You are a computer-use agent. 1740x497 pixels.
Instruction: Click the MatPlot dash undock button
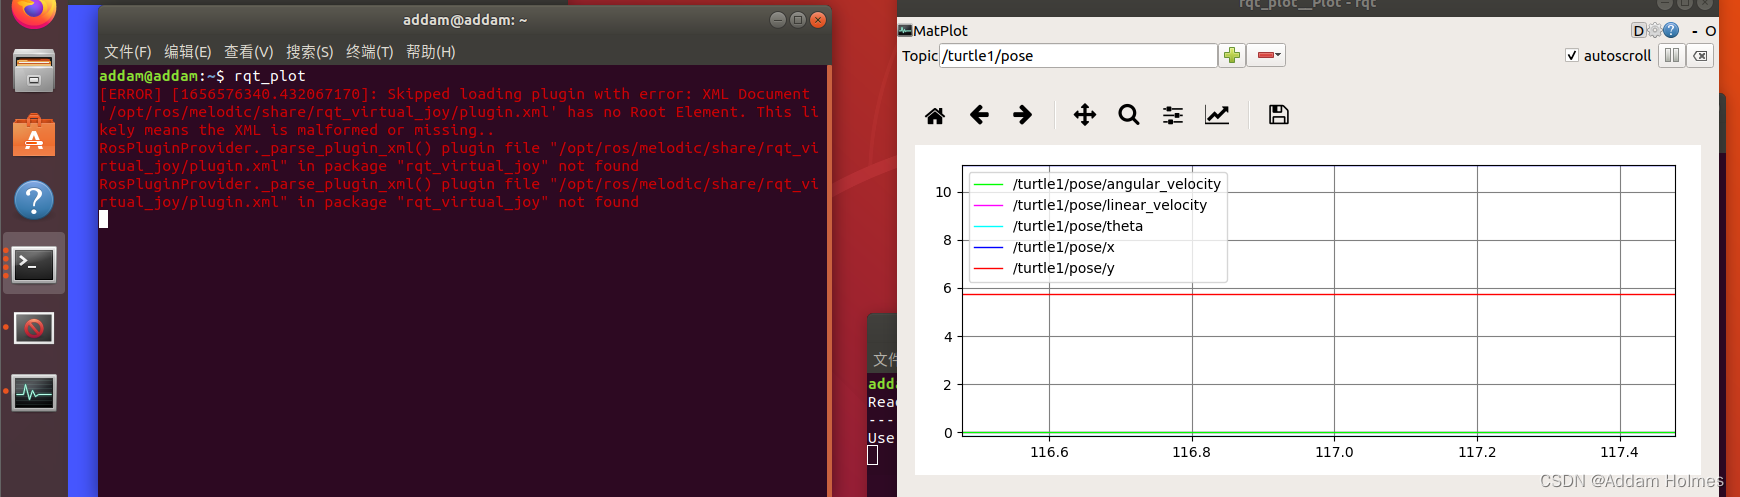1695,31
